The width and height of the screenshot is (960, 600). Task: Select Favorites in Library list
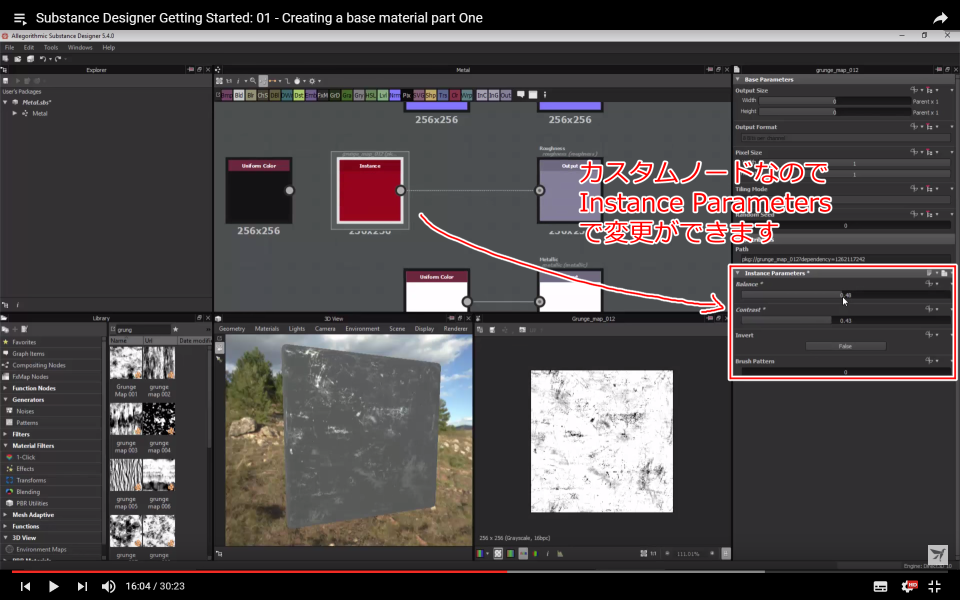24,342
